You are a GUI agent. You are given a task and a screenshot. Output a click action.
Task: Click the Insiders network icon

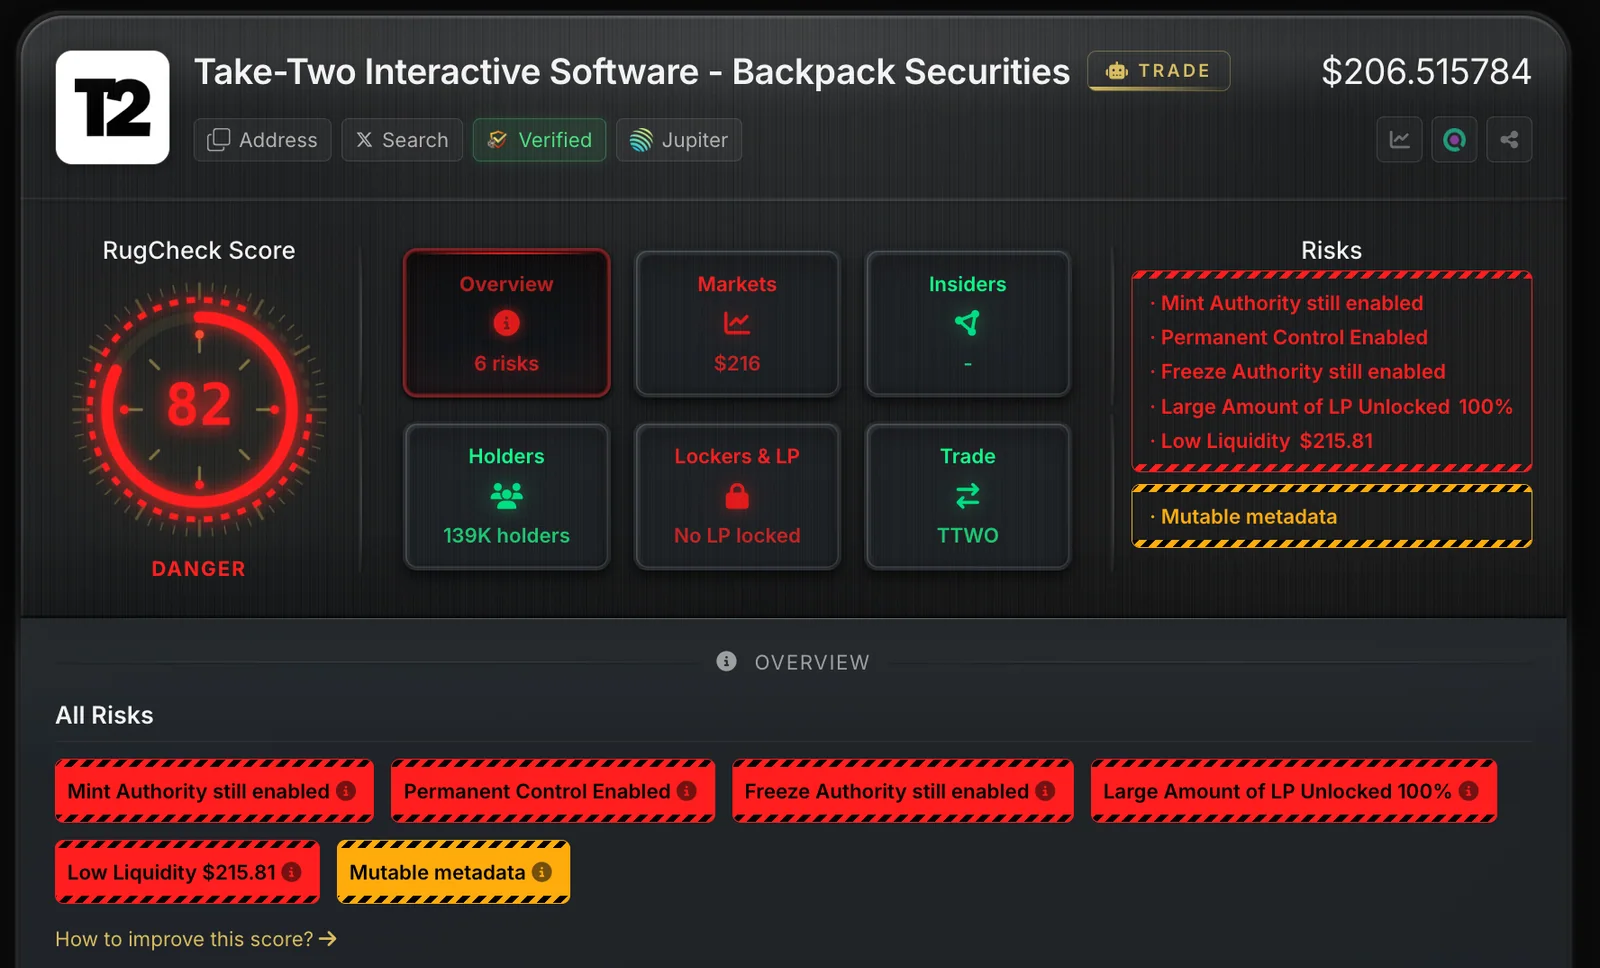click(967, 323)
